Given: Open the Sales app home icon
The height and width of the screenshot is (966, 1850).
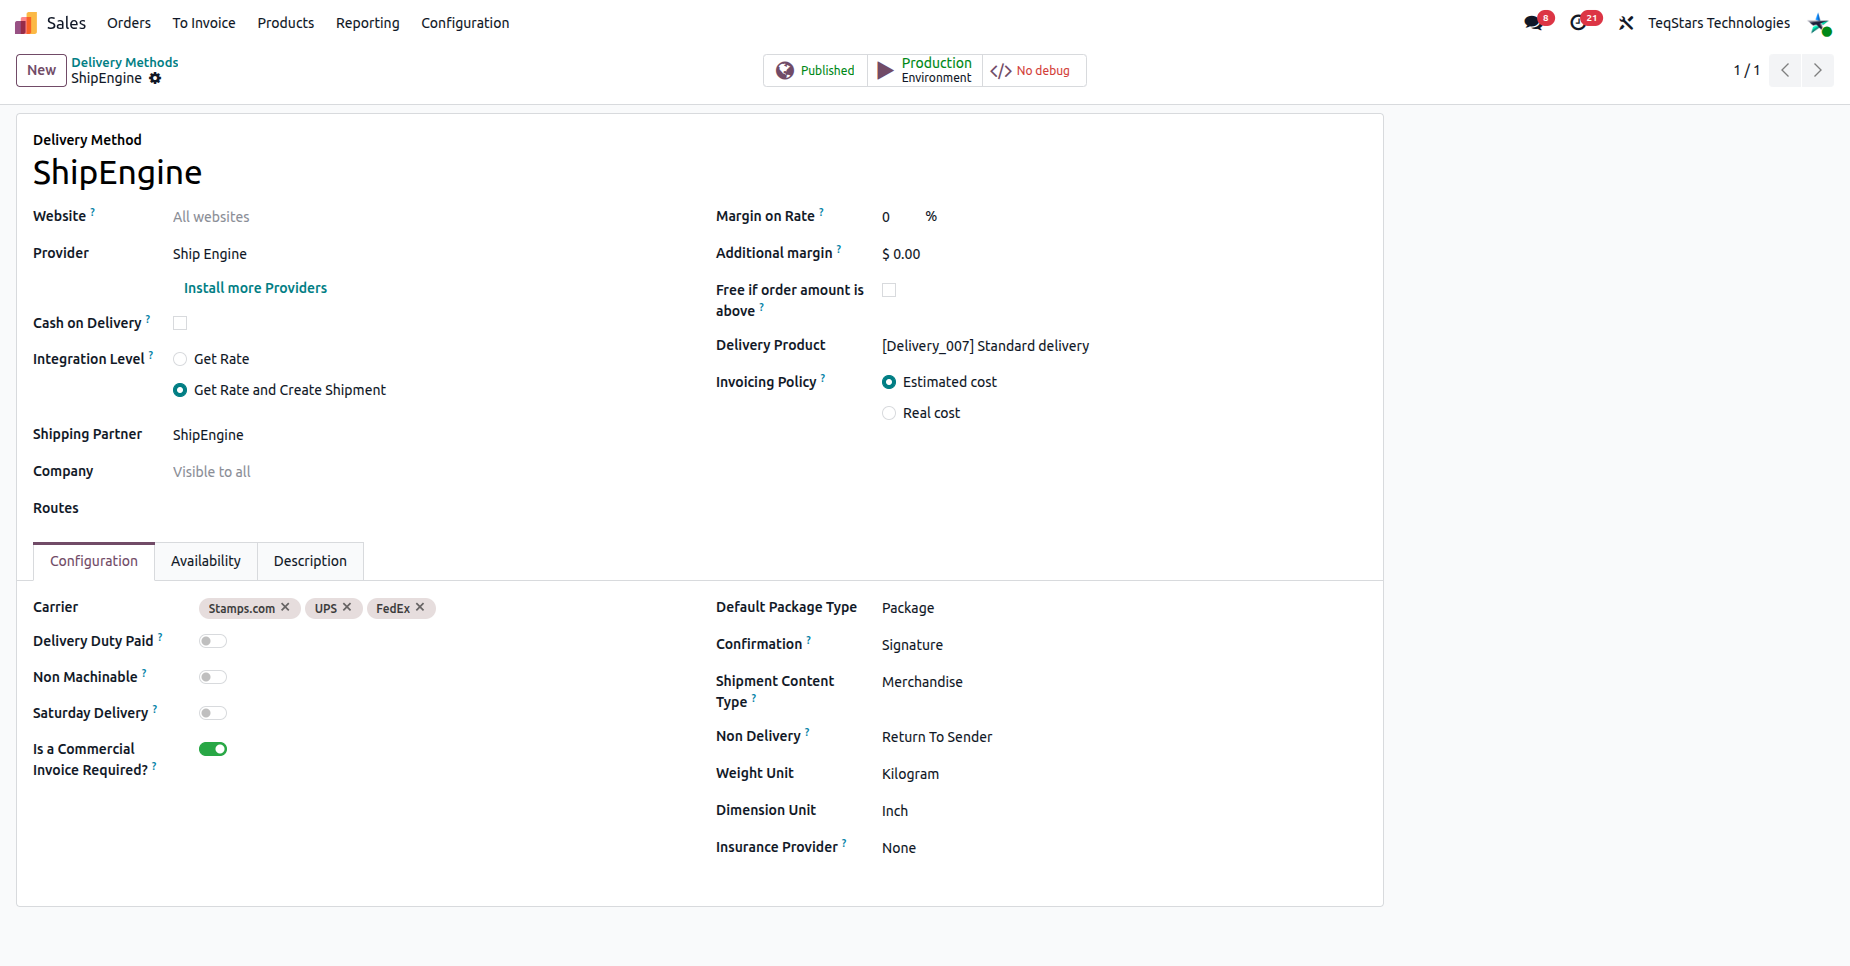Looking at the screenshot, I should 26,23.
